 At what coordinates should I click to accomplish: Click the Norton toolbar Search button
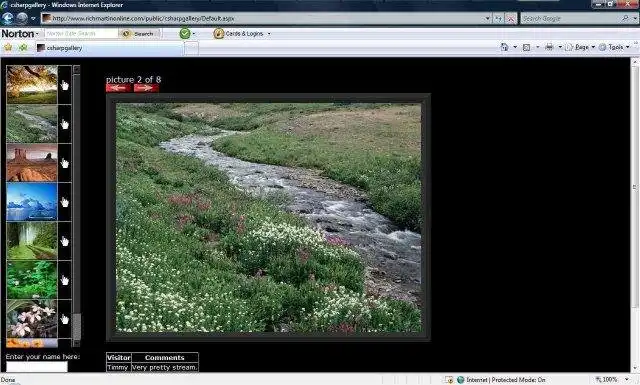point(139,34)
